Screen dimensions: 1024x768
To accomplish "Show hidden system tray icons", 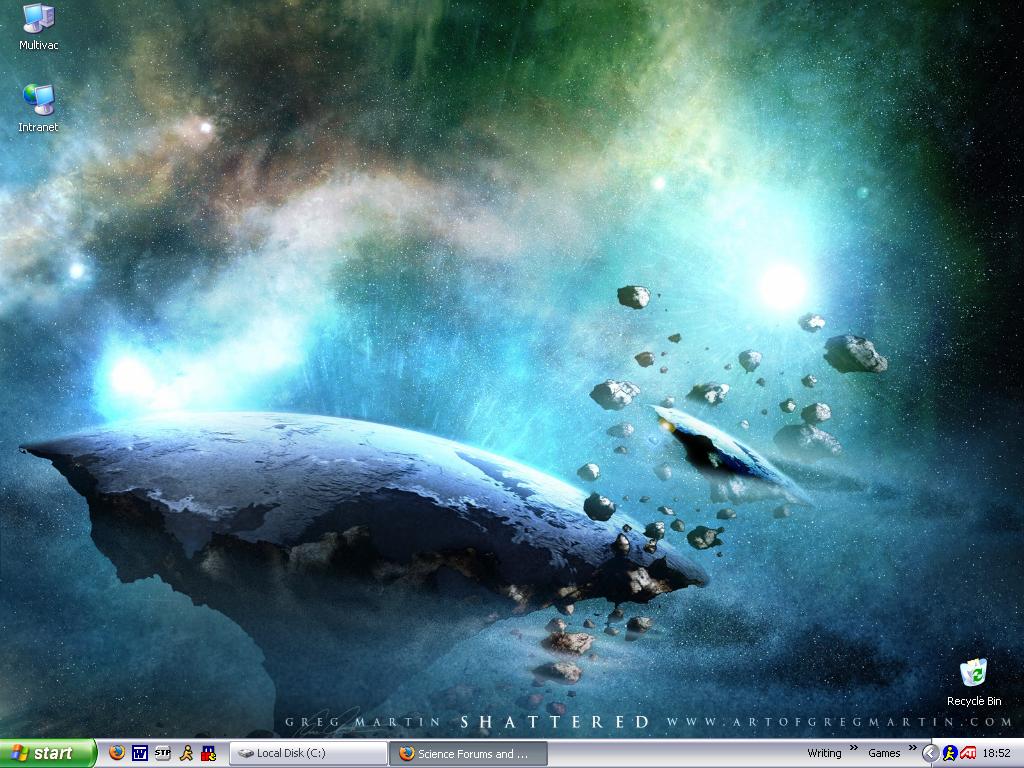I will click(930, 753).
